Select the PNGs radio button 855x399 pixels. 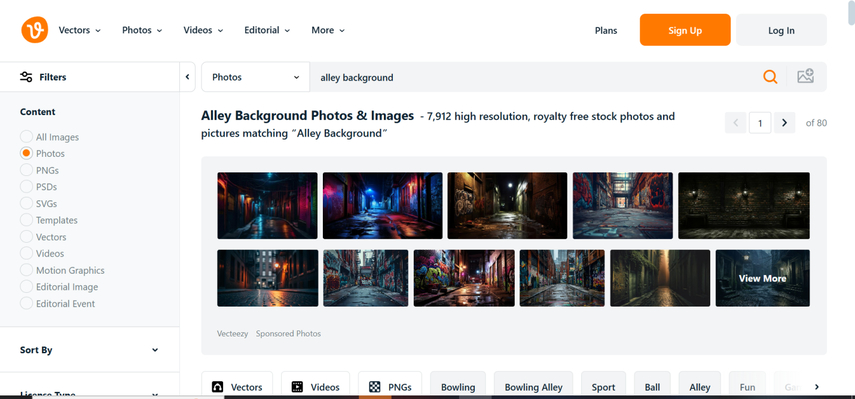click(x=26, y=170)
